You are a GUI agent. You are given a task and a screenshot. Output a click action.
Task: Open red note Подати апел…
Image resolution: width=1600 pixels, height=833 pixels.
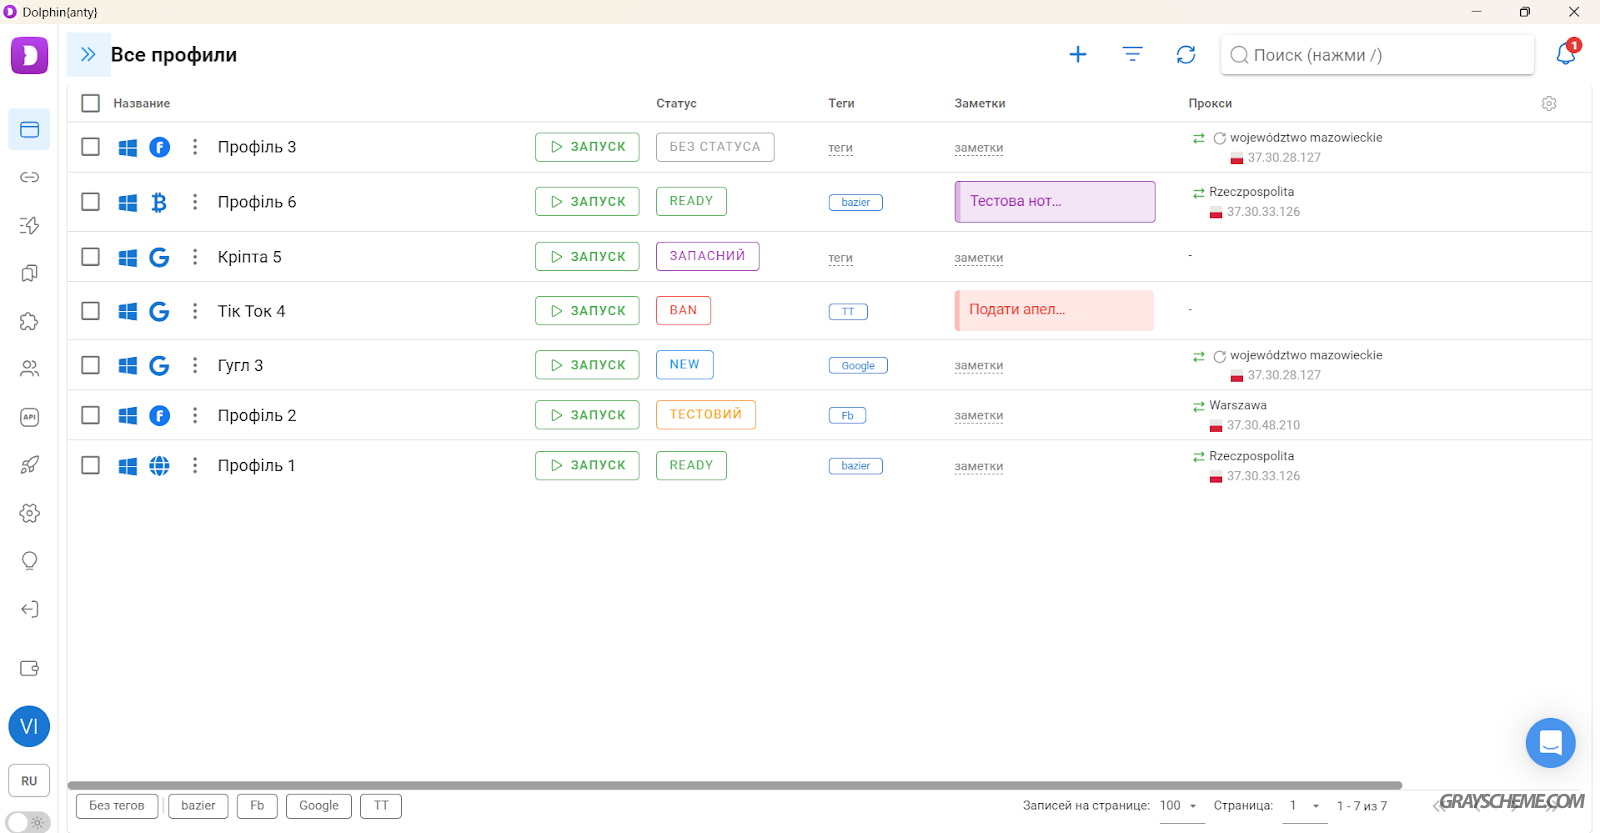click(x=1054, y=310)
